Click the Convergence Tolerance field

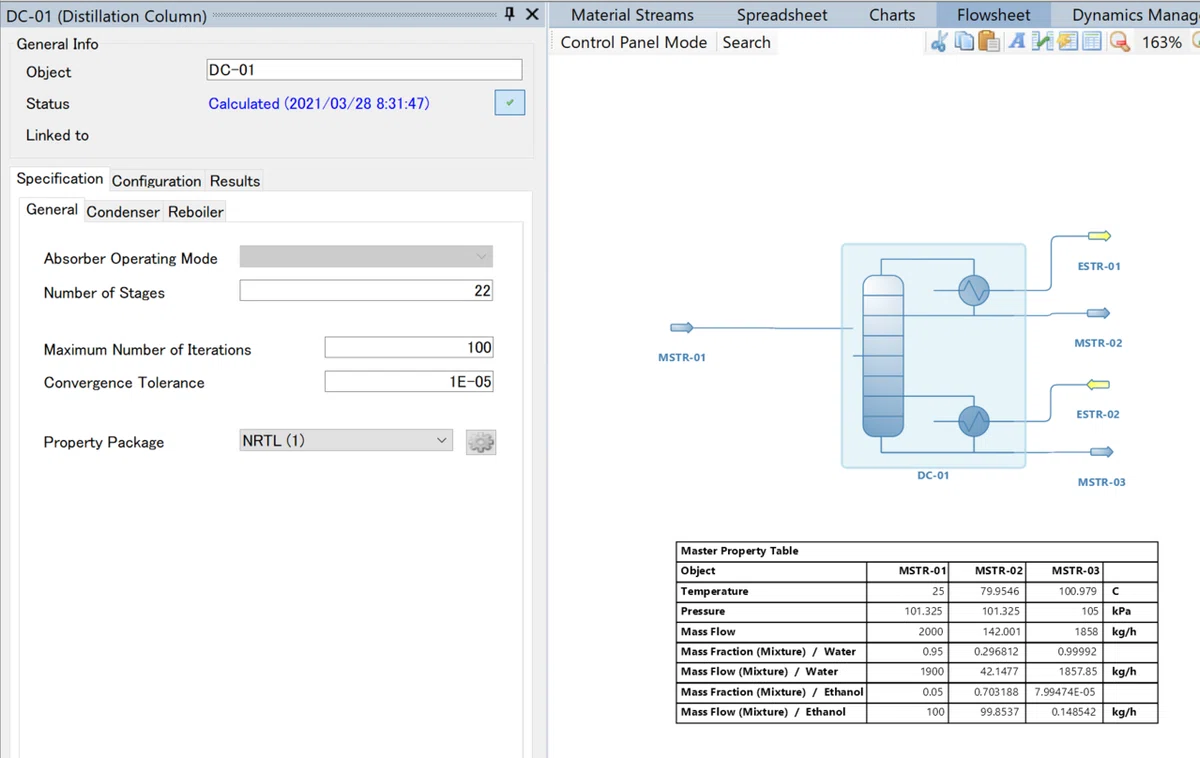pos(409,381)
